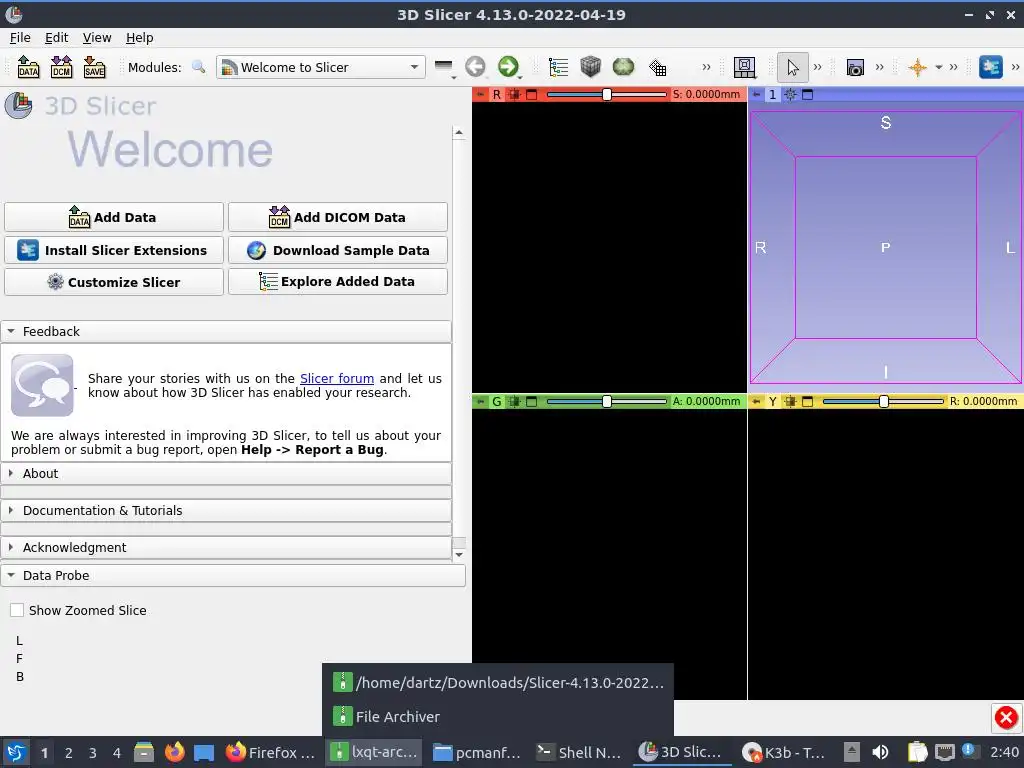Open the Slicer forum link
This screenshot has width=1024, height=768.
click(x=337, y=378)
